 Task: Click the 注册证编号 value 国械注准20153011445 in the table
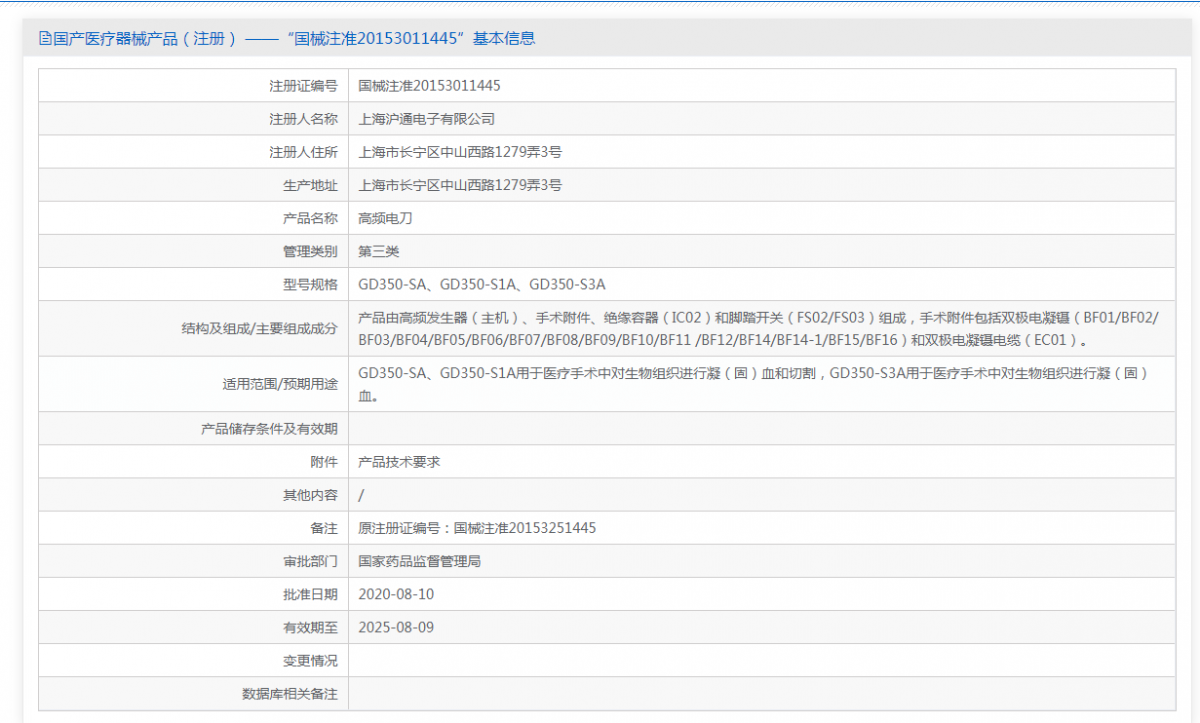point(430,86)
